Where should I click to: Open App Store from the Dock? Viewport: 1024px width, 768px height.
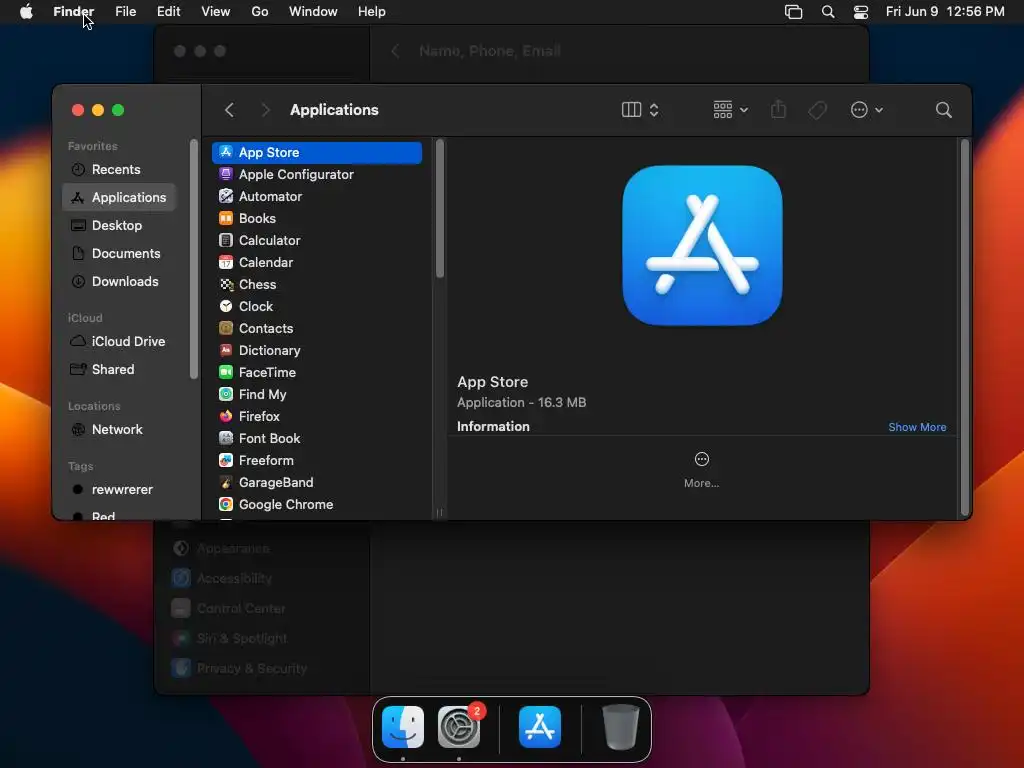[540, 727]
